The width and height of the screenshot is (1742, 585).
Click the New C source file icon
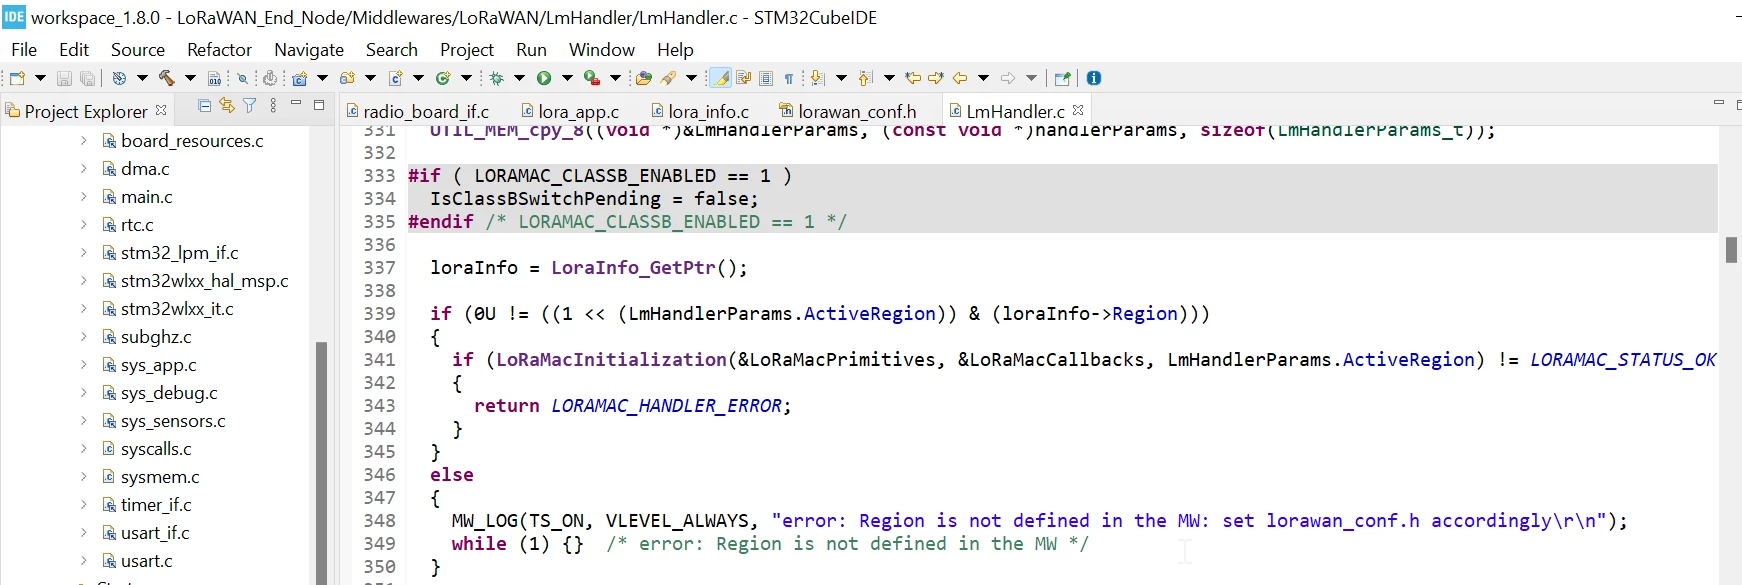pyautogui.click(x=395, y=78)
